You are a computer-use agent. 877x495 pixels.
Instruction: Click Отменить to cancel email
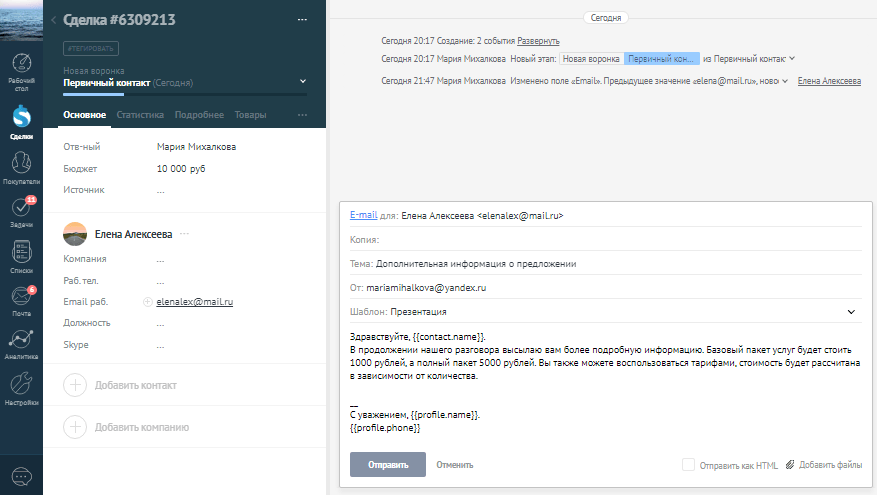click(x=454, y=465)
